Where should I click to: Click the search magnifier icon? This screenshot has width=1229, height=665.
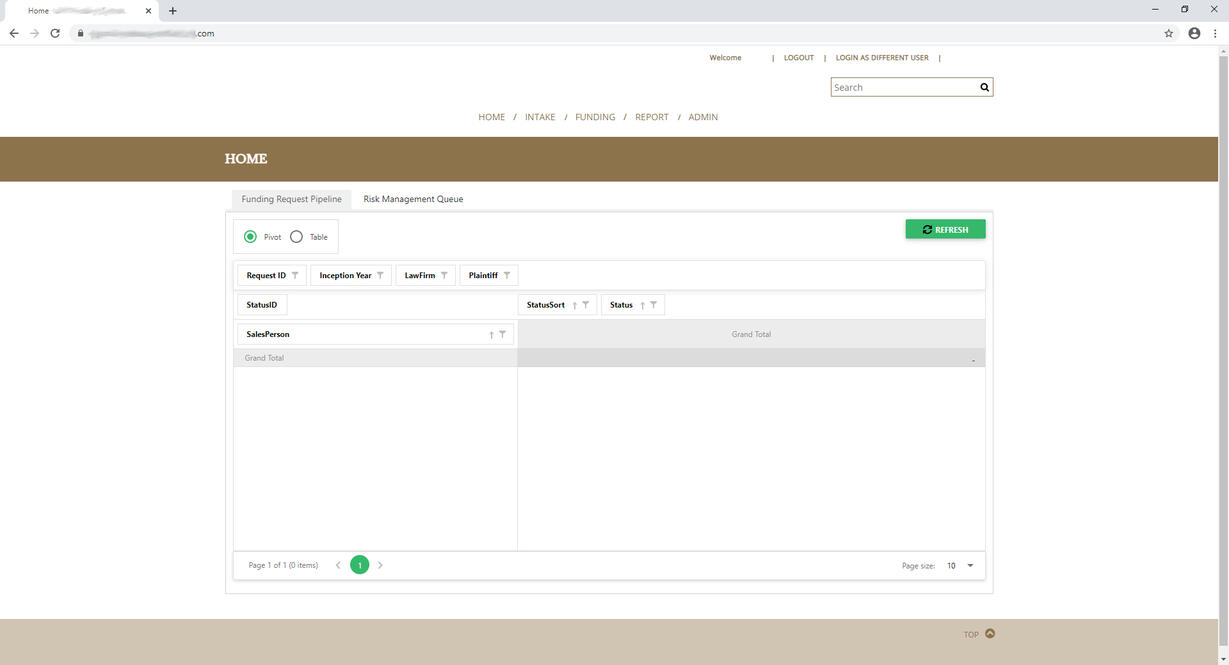tap(984, 87)
